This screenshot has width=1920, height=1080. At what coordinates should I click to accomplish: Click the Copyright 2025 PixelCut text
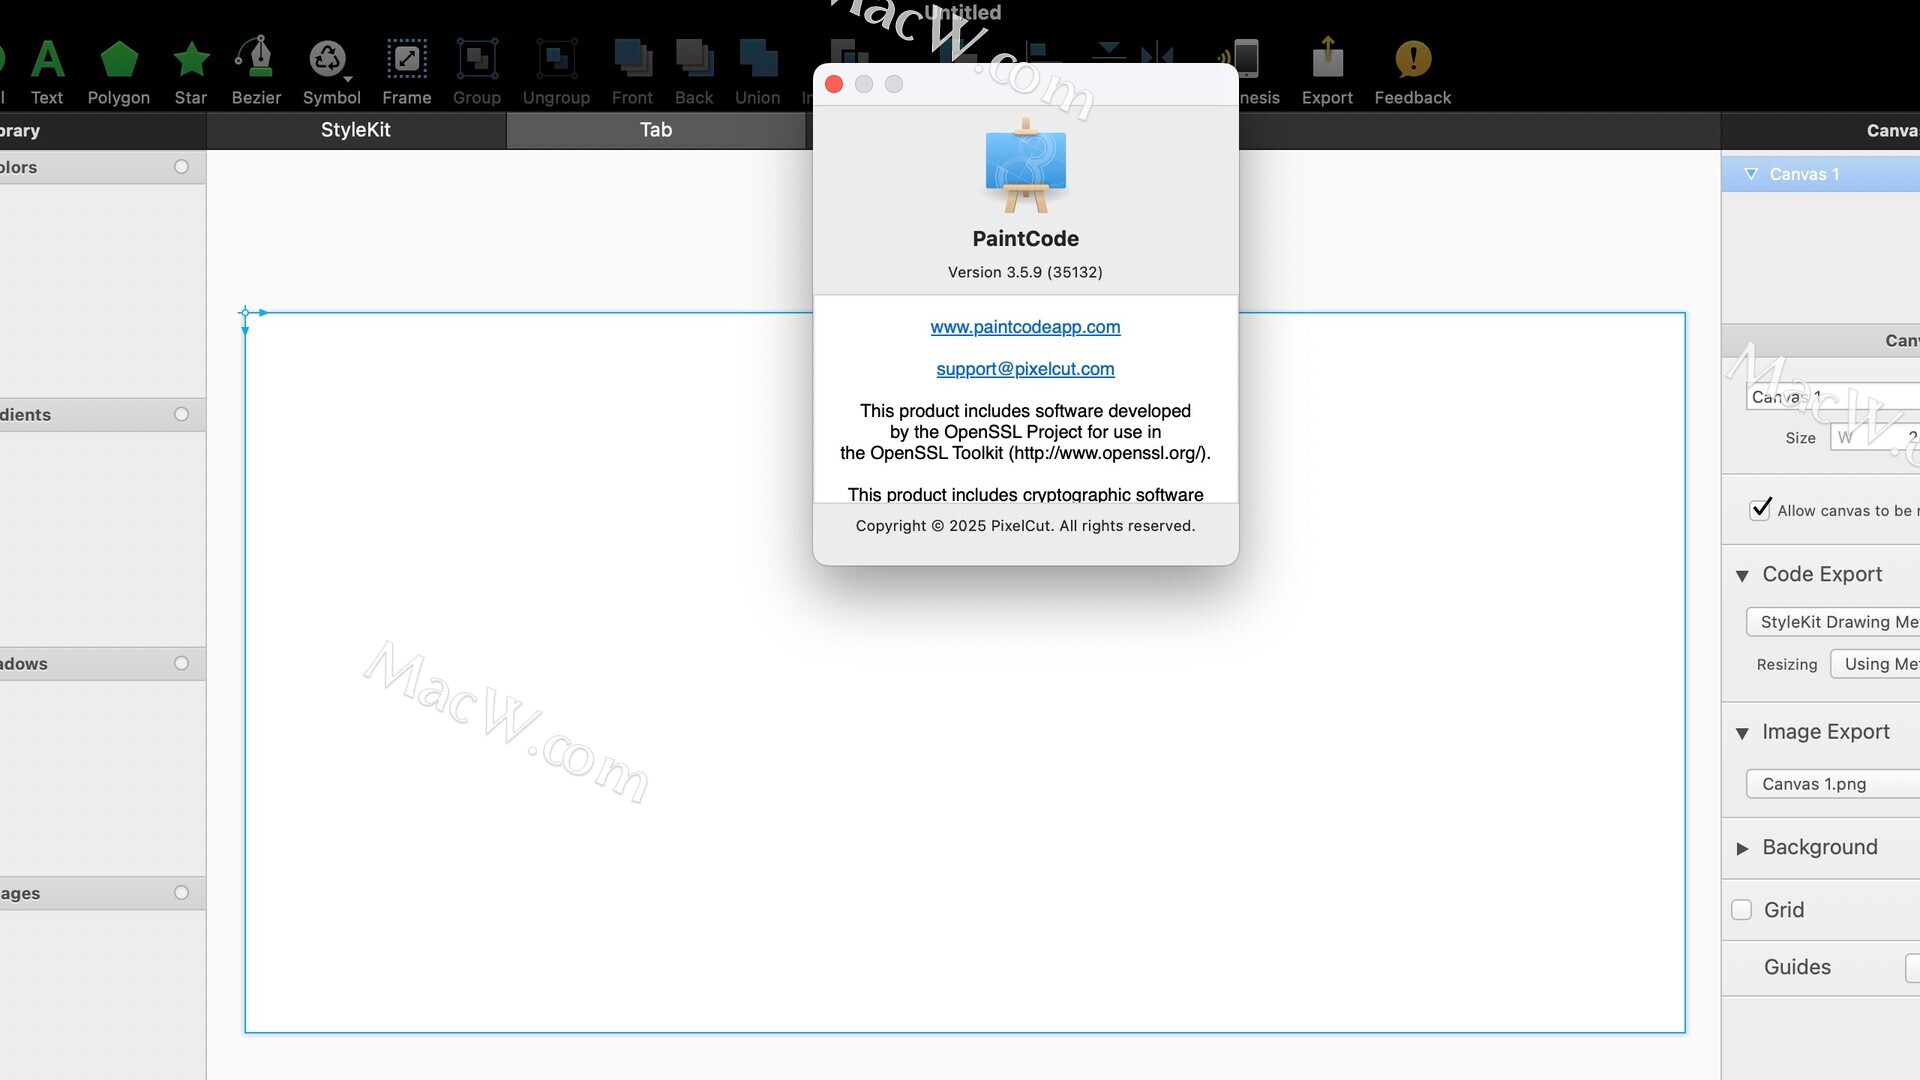(1025, 526)
